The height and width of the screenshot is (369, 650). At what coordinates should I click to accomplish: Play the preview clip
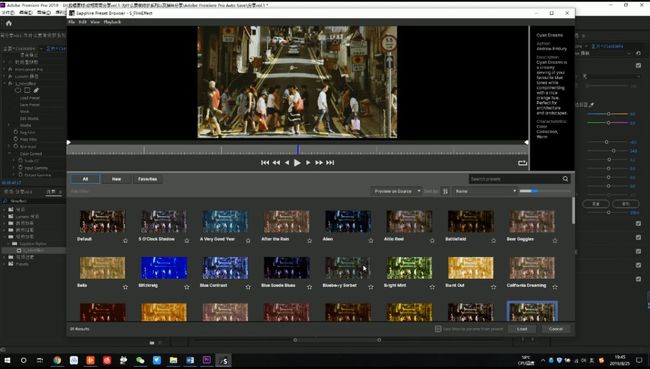(x=297, y=163)
